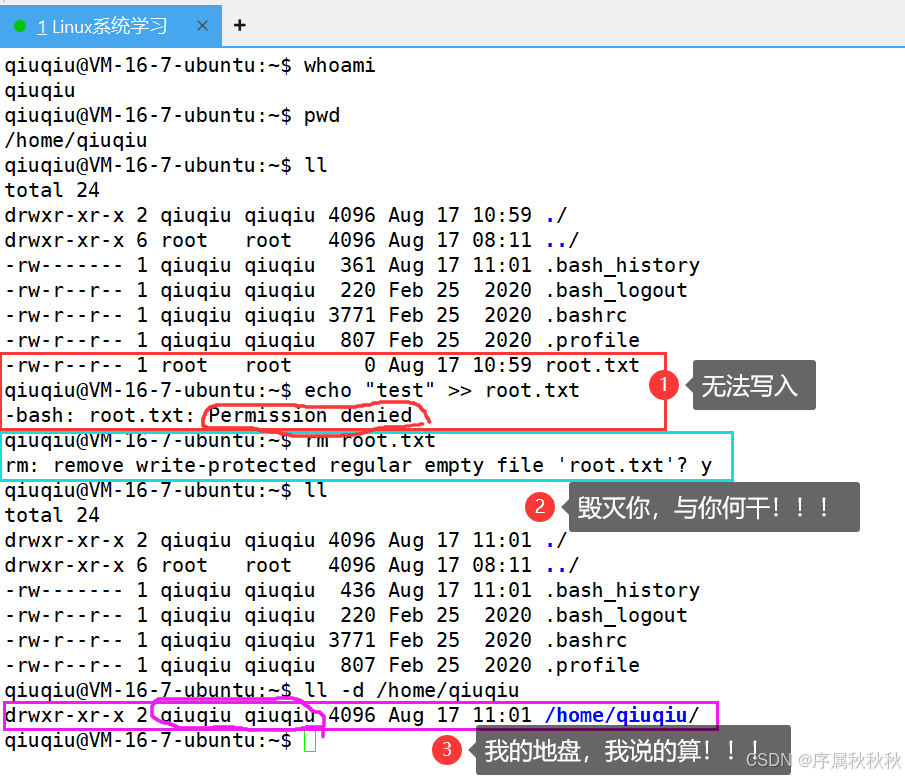The image size is (905, 776).
Task: Open a new session tab with plus button
Action: [240, 25]
